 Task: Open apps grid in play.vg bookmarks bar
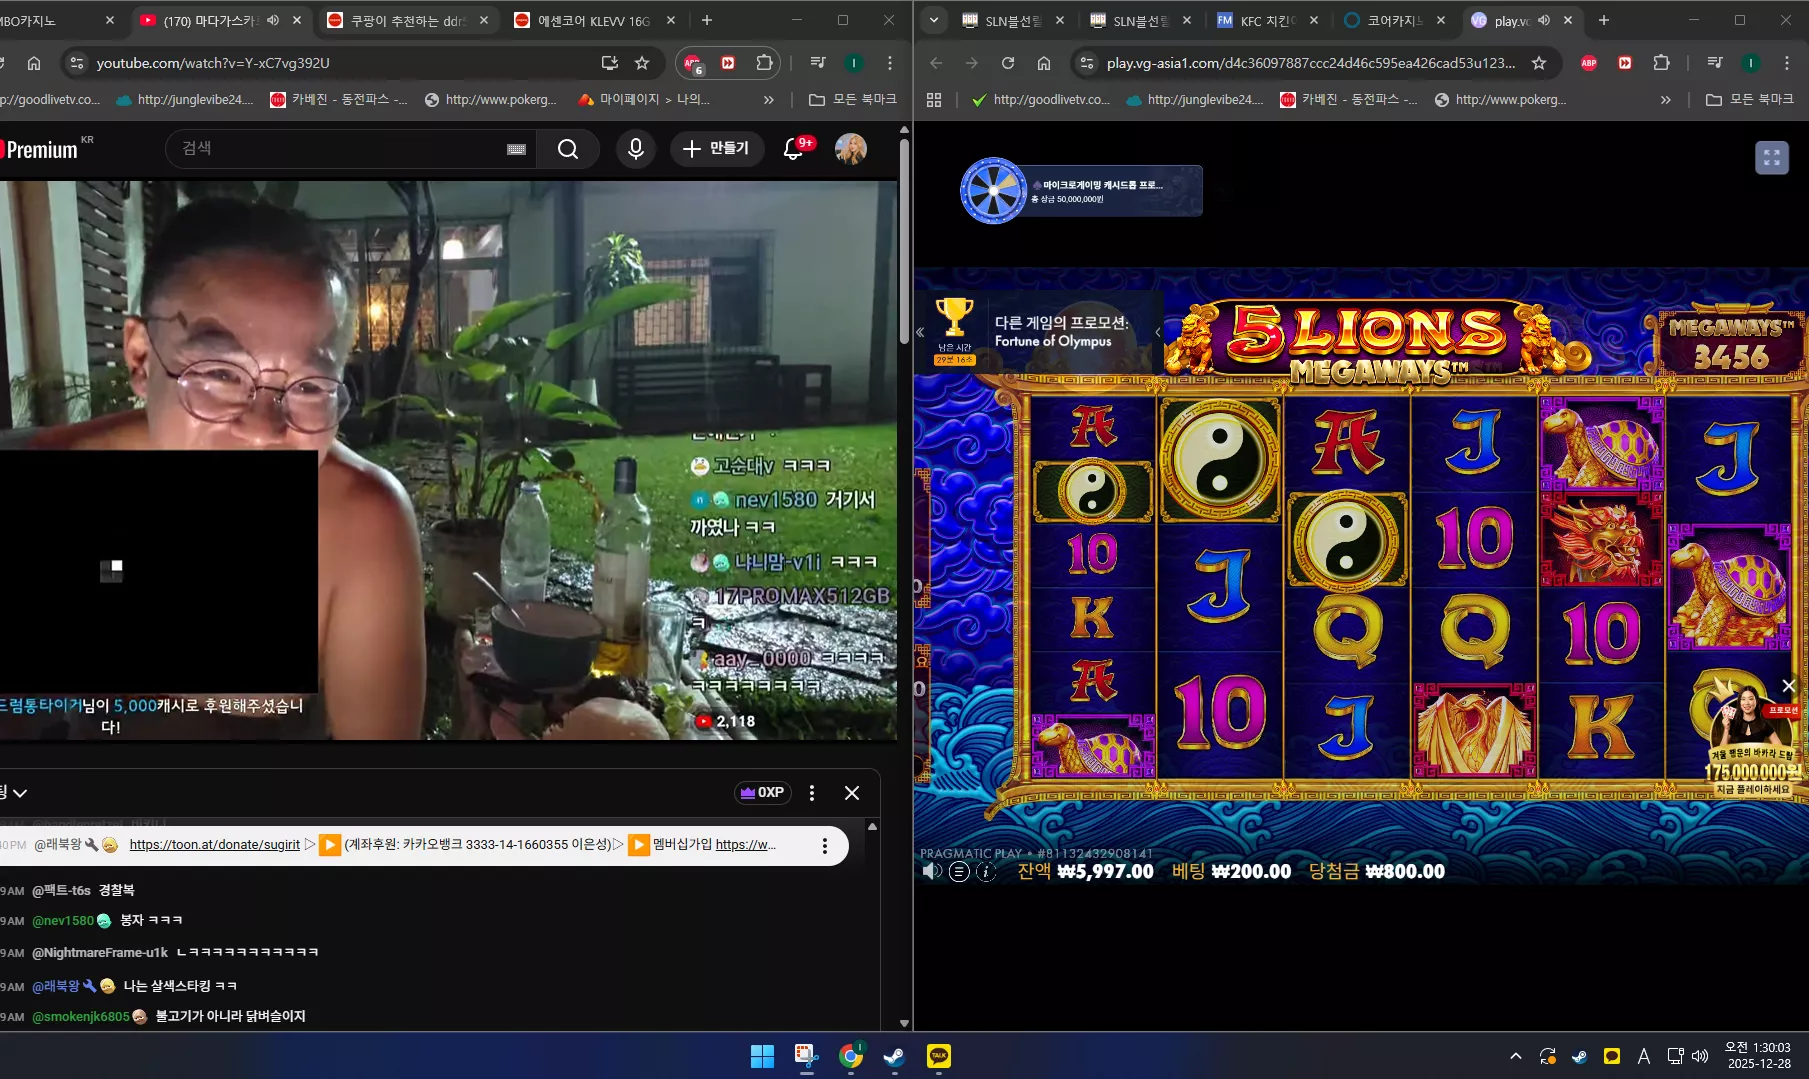coord(934,100)
